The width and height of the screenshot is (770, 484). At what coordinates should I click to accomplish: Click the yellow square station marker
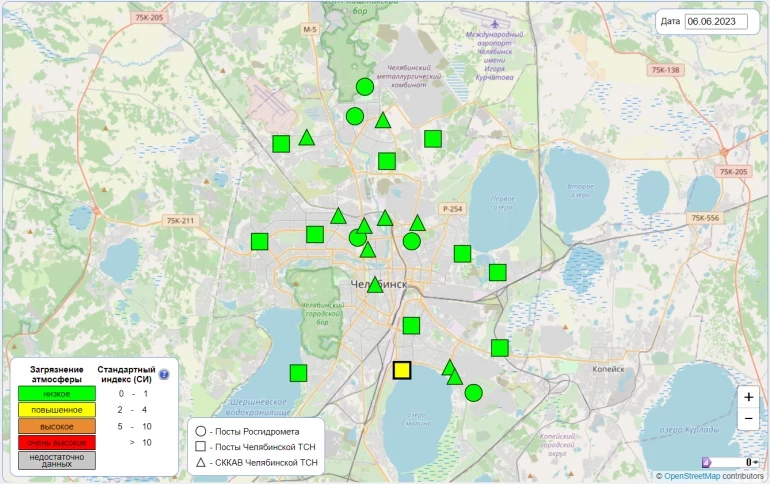point(402,370)
